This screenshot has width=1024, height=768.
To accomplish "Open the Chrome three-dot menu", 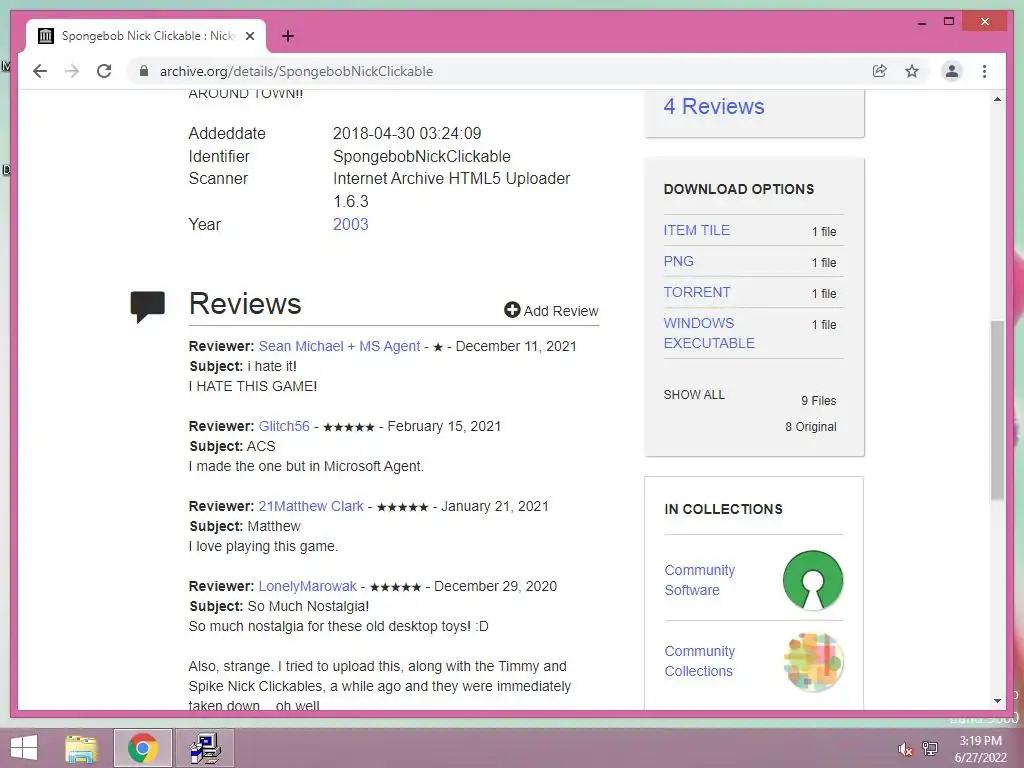I will [984, 71].
